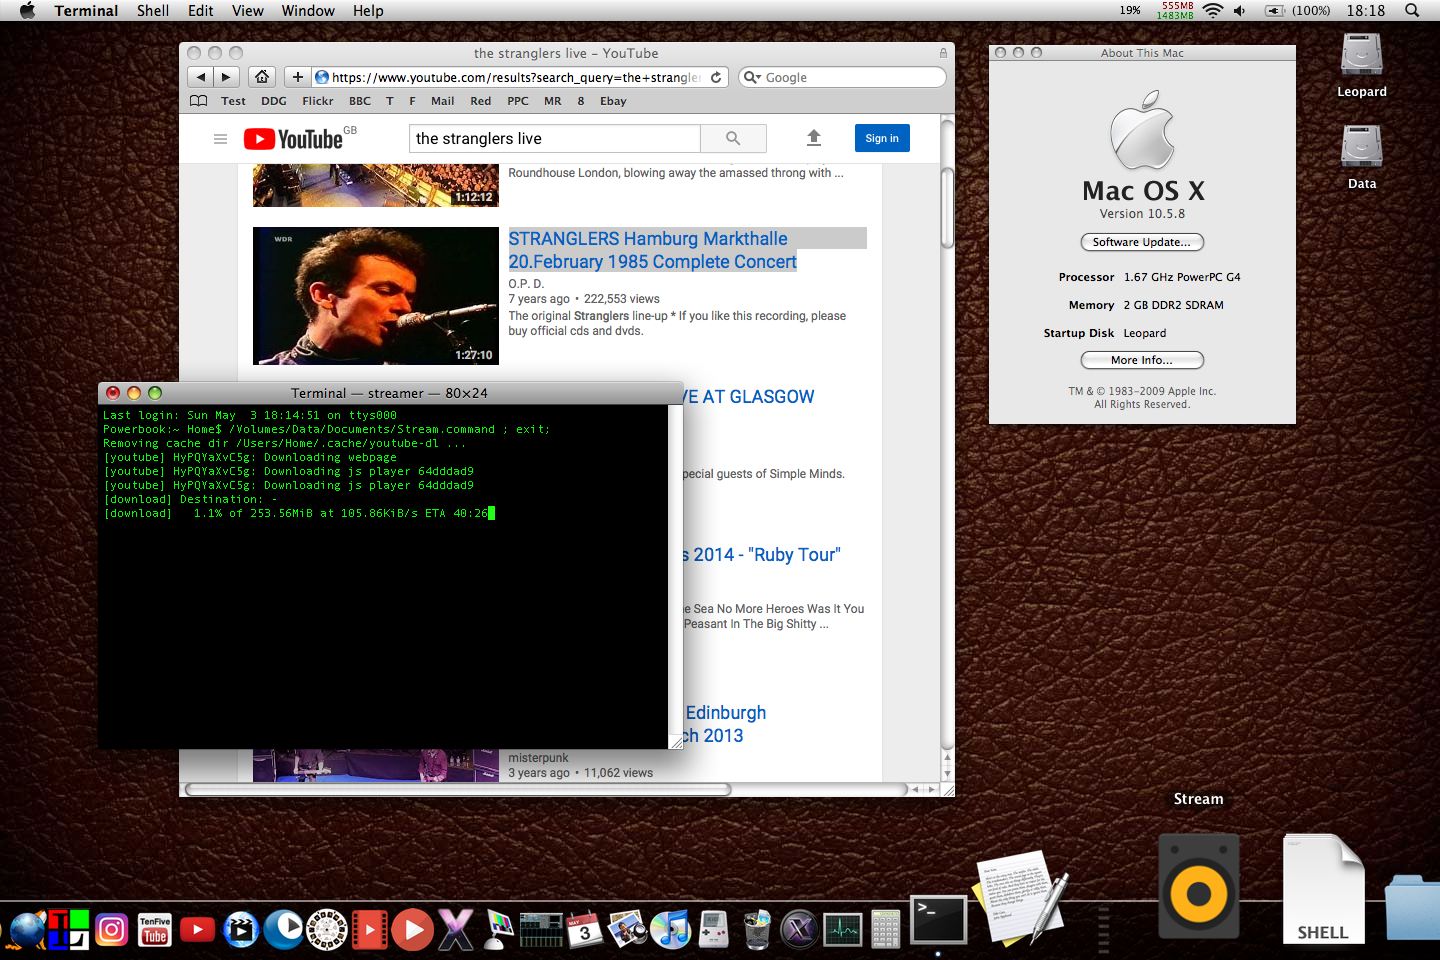Open STRANGLERS Hamburg Markthalle video link
The image size is (1440, 960).
pyautogui.click(x=652, y=250)
